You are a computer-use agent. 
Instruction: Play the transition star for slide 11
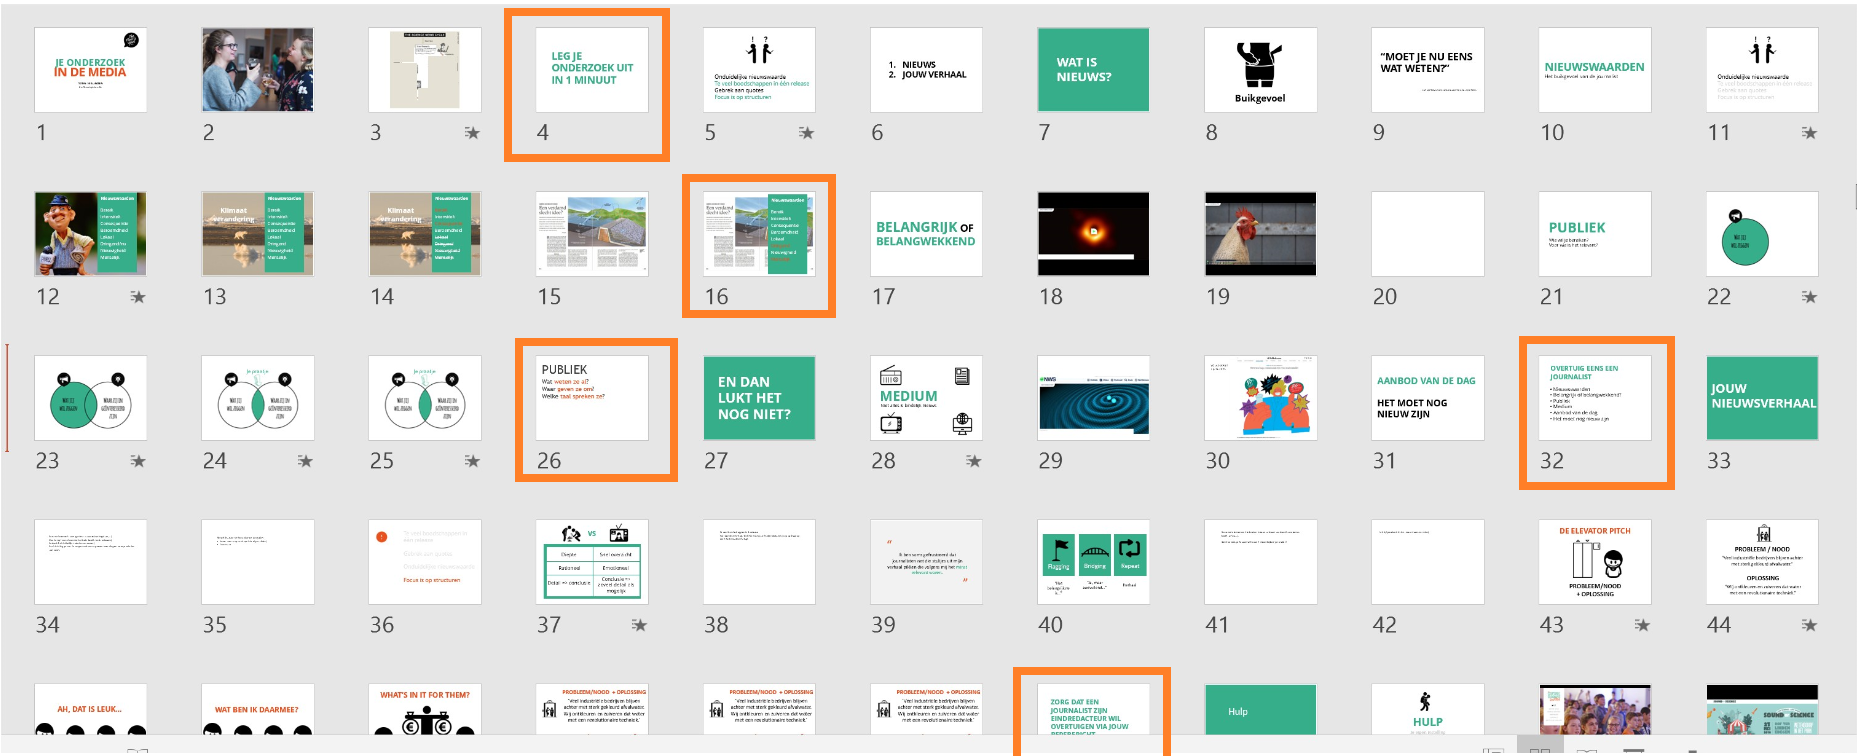[1809, 133]
